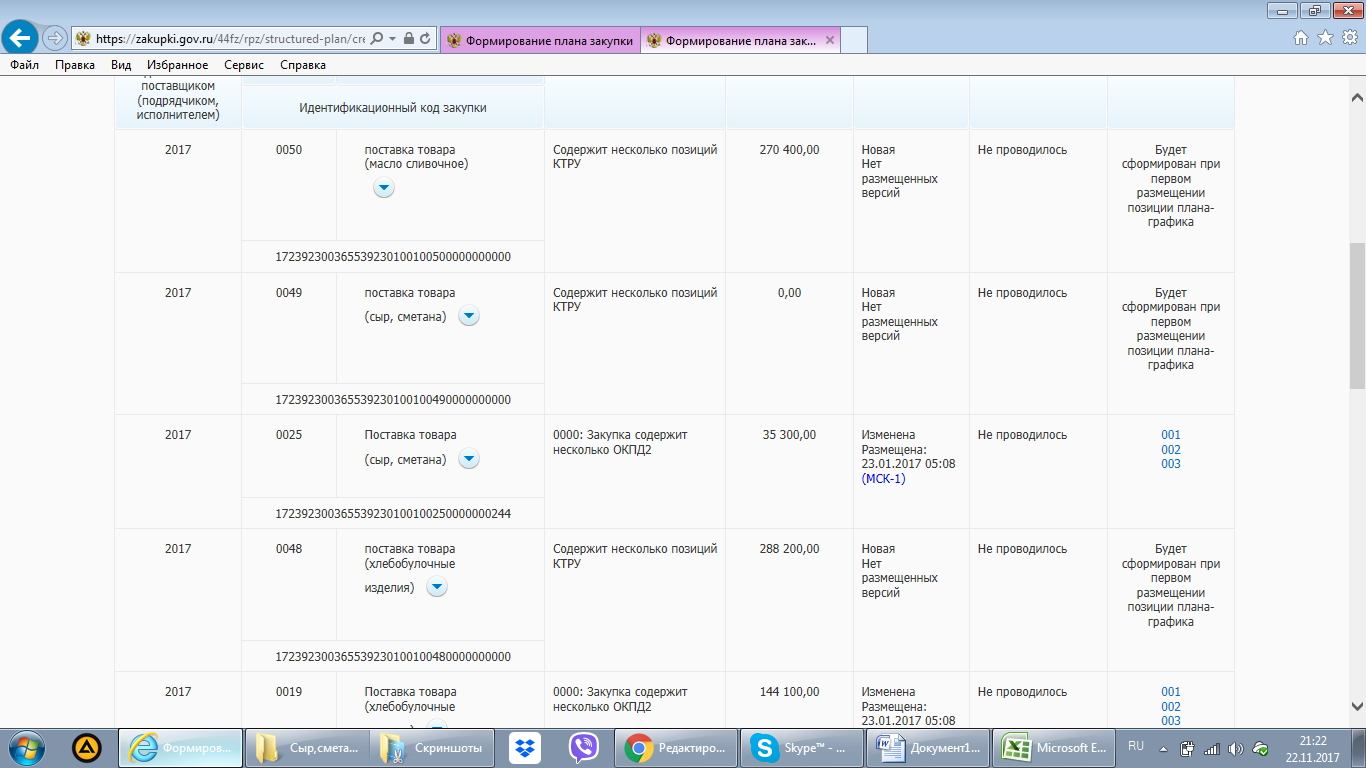Open the Favorites star icon
The image size is (1366, 768).
1325,38
